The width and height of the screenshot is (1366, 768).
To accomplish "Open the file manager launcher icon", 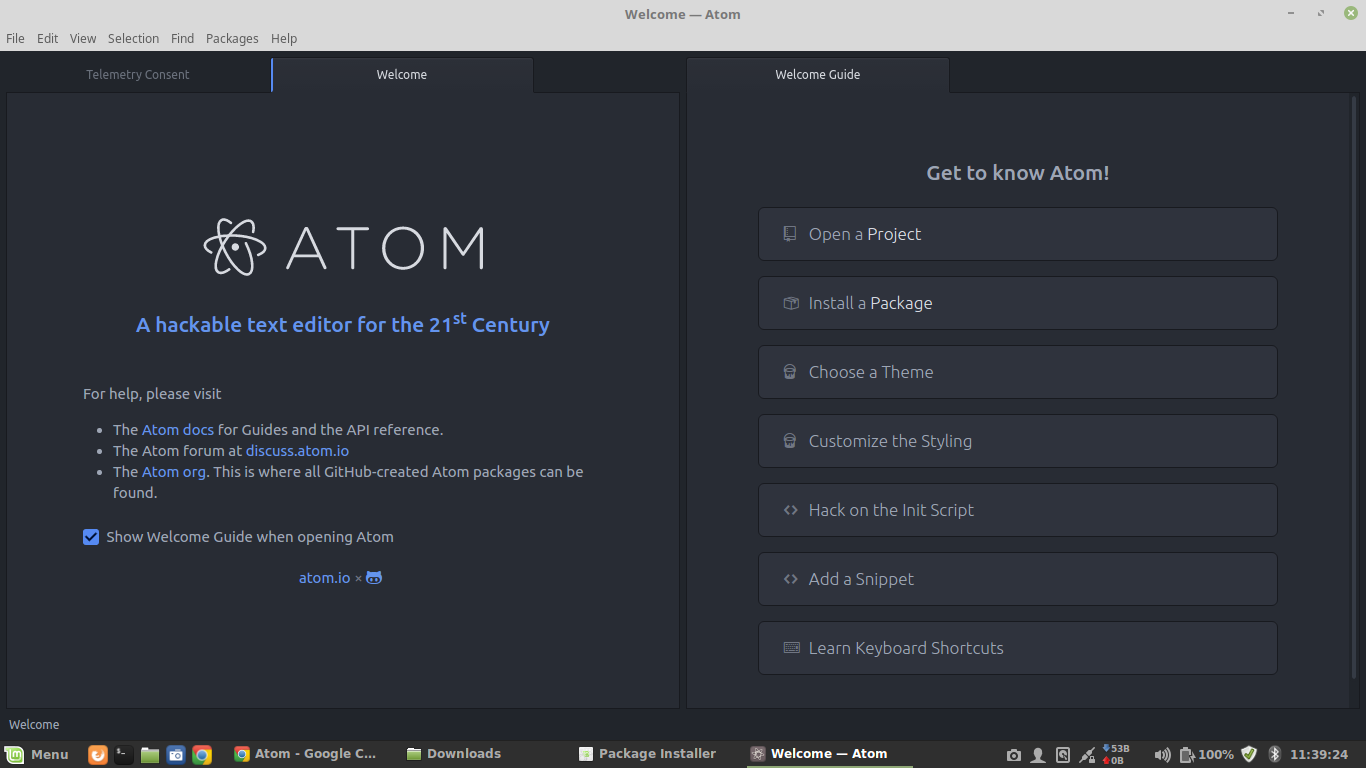I will pos(150,755).
